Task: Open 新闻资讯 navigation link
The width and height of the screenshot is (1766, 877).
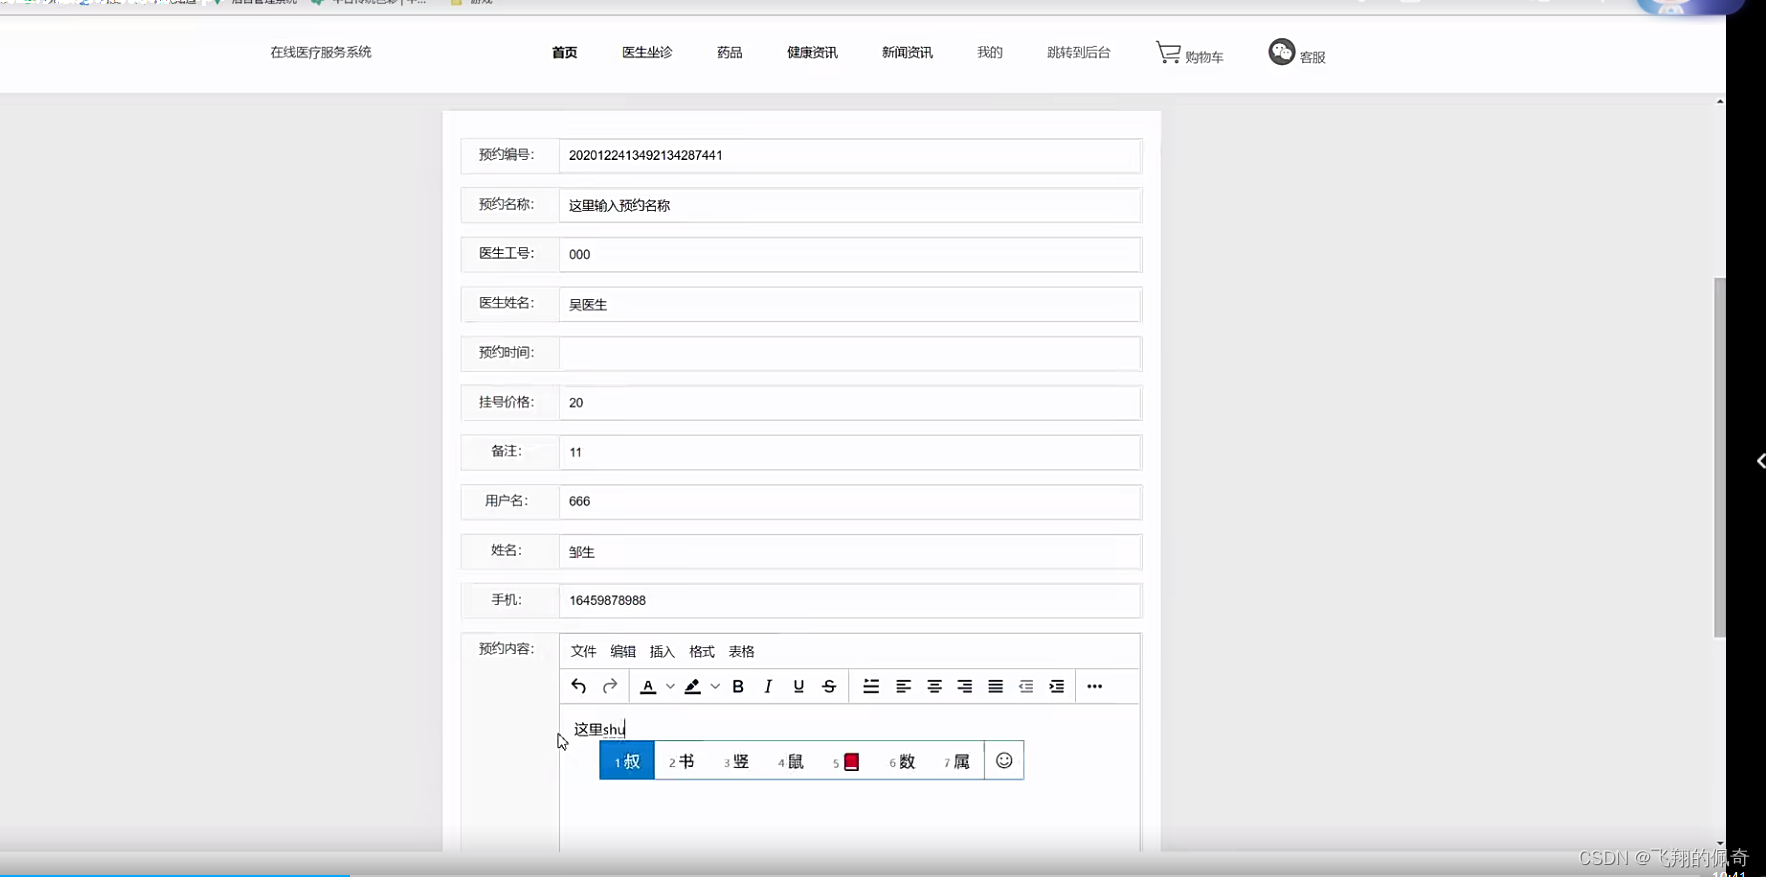Action: tap(907, 52)
